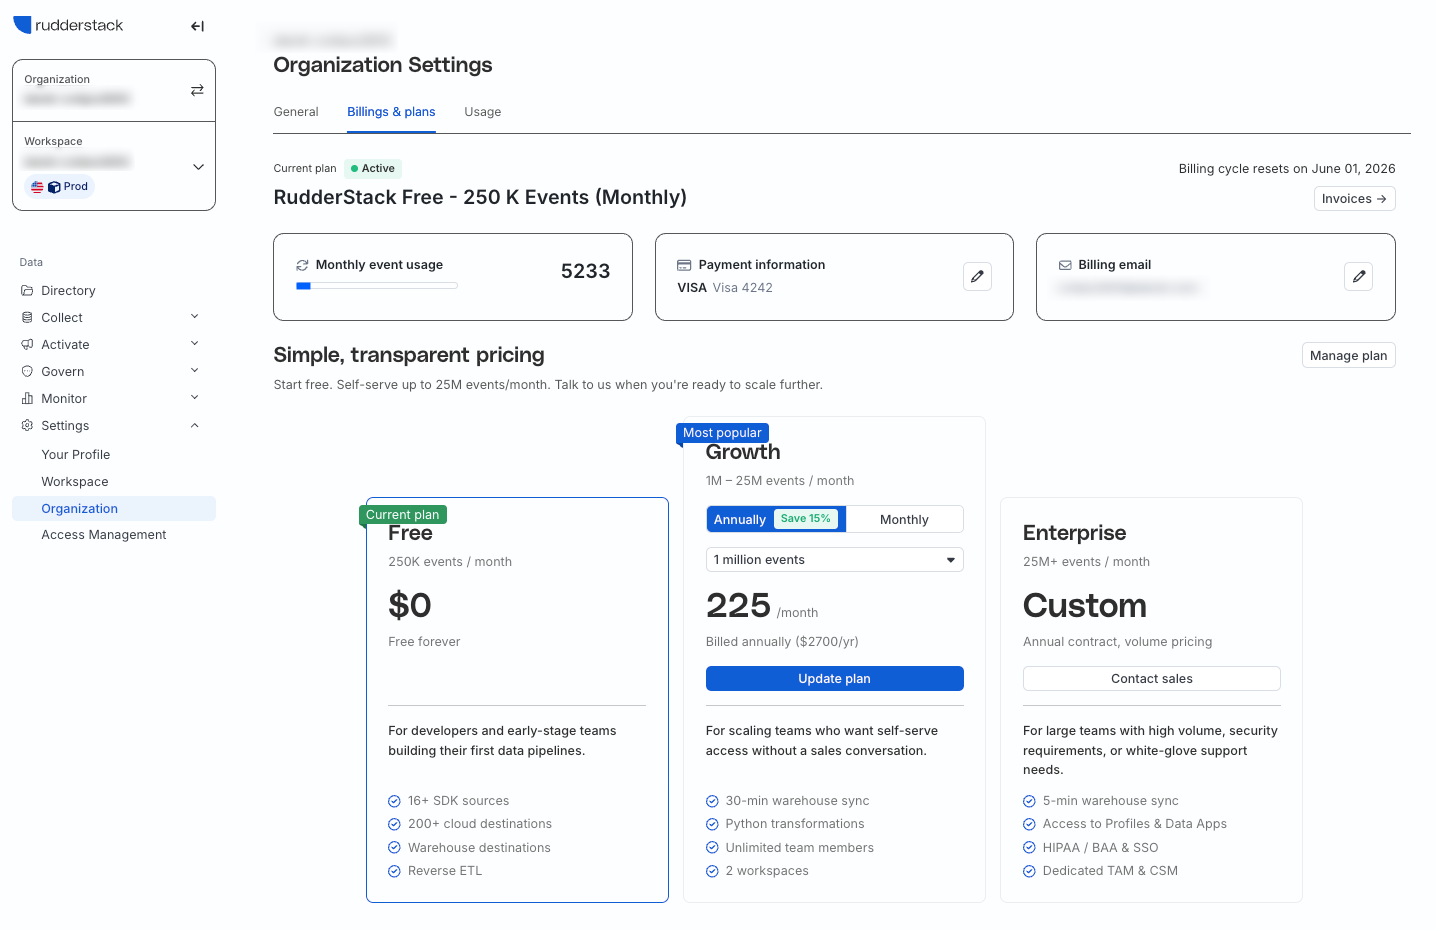Click the Most popular tag
This screenshot has width=1436, height=930.
pyautogui.click(x=722, y=433)
